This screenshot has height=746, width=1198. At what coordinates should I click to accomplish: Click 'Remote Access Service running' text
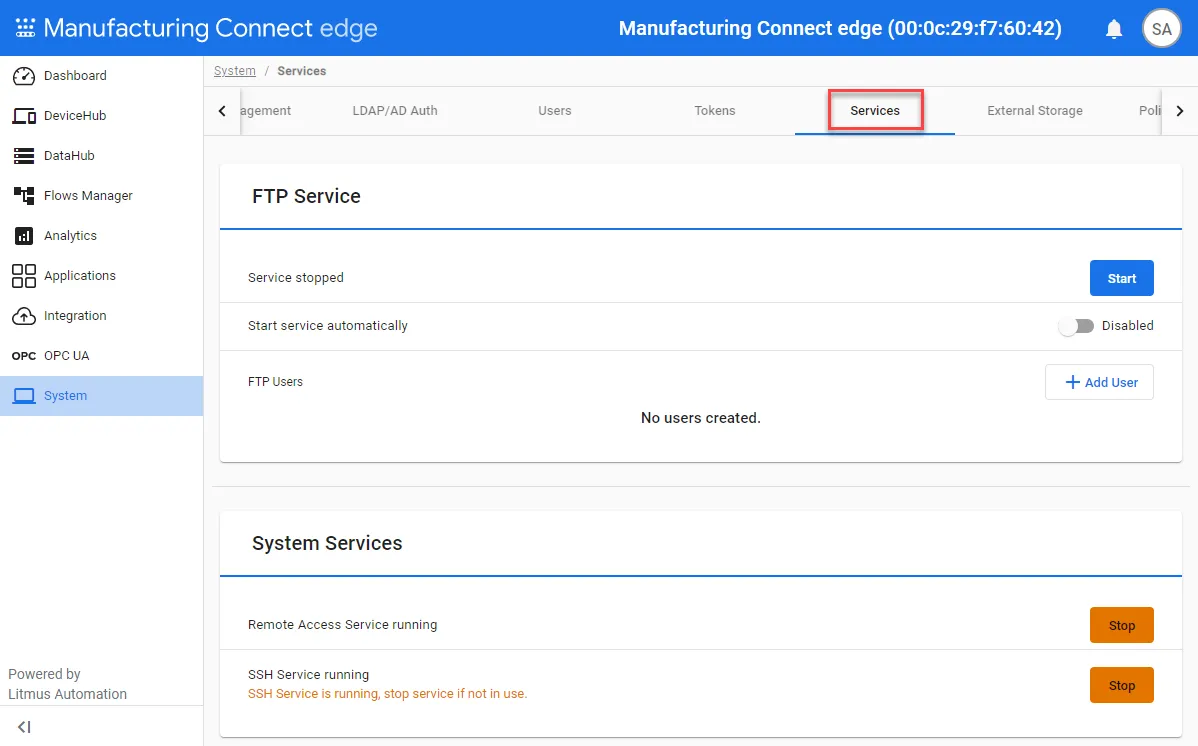coord(342,625)
